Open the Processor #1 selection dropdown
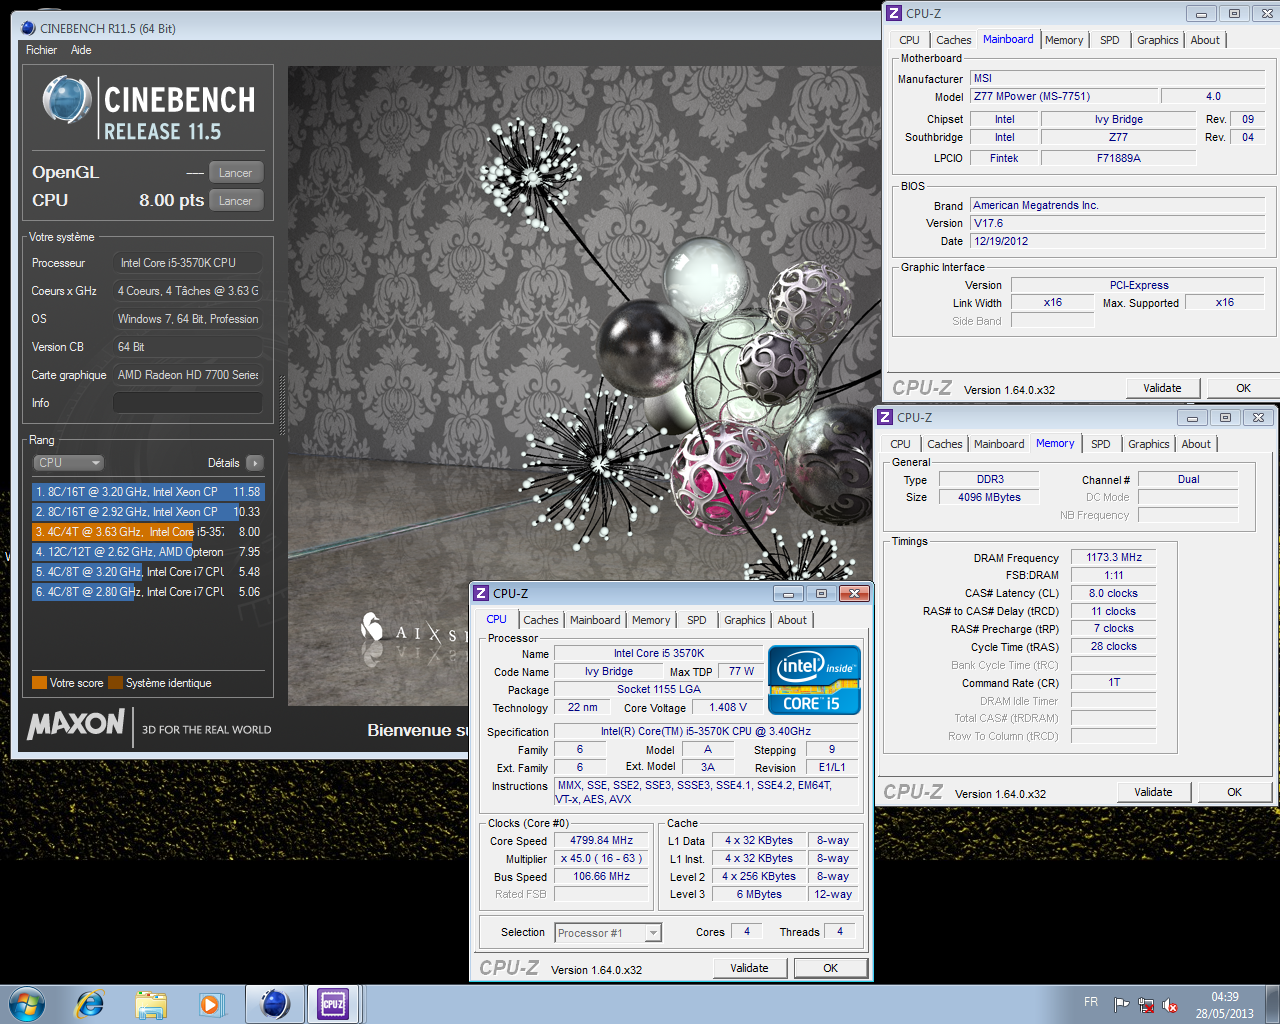 pos(608,933)
